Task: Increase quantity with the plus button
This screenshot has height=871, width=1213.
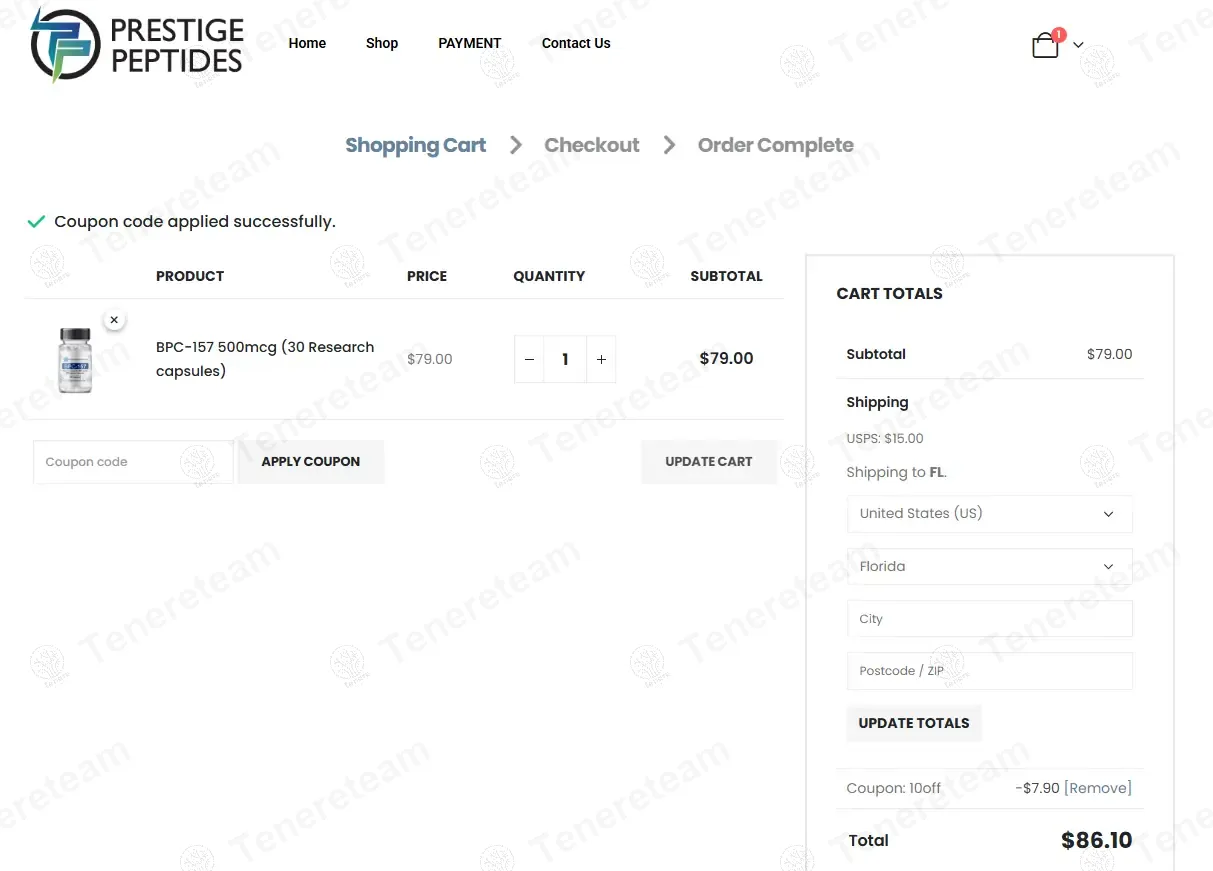Action: coord(601,359)
